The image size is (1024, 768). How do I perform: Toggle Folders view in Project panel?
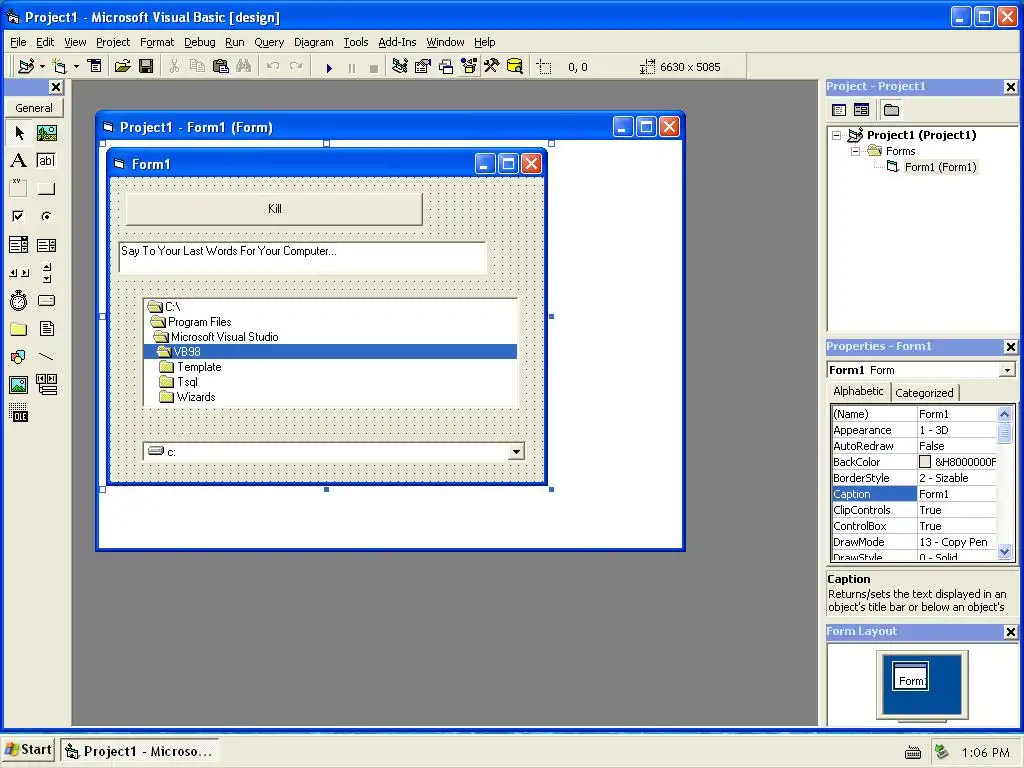pyautogui.click(x=891, y=110)
